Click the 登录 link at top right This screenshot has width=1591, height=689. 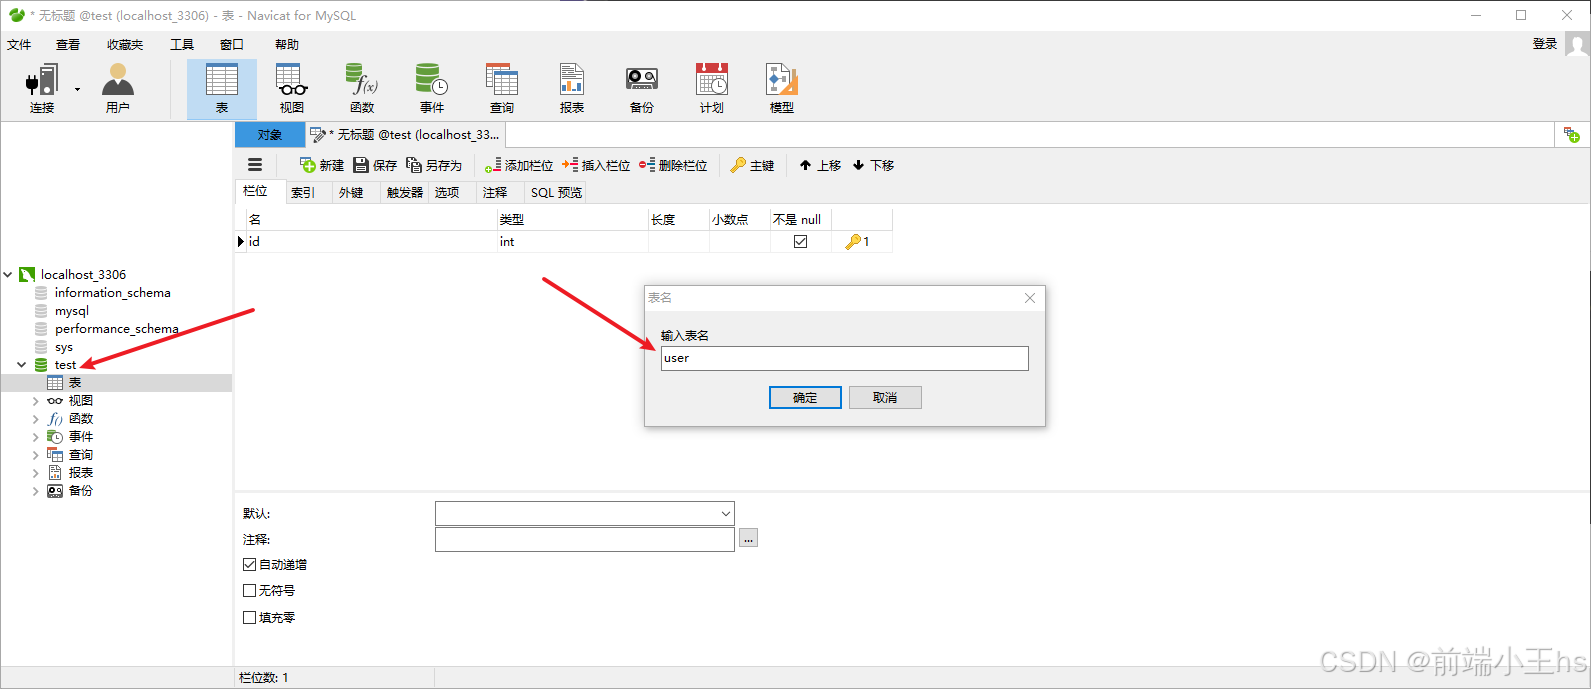1545,44
